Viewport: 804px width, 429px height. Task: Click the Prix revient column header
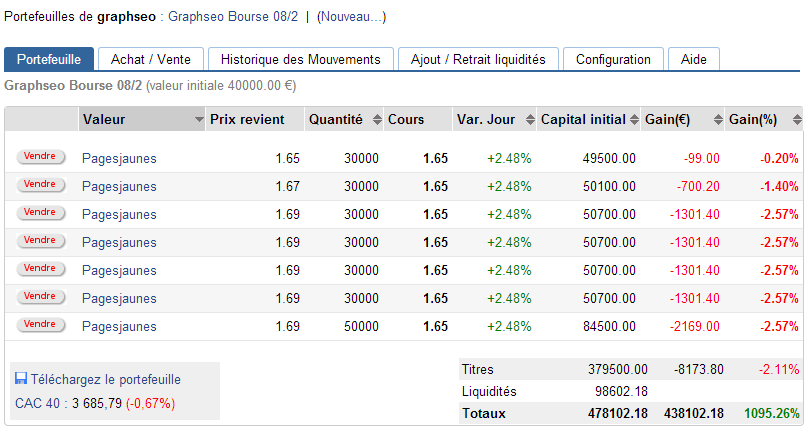[247, 120]
